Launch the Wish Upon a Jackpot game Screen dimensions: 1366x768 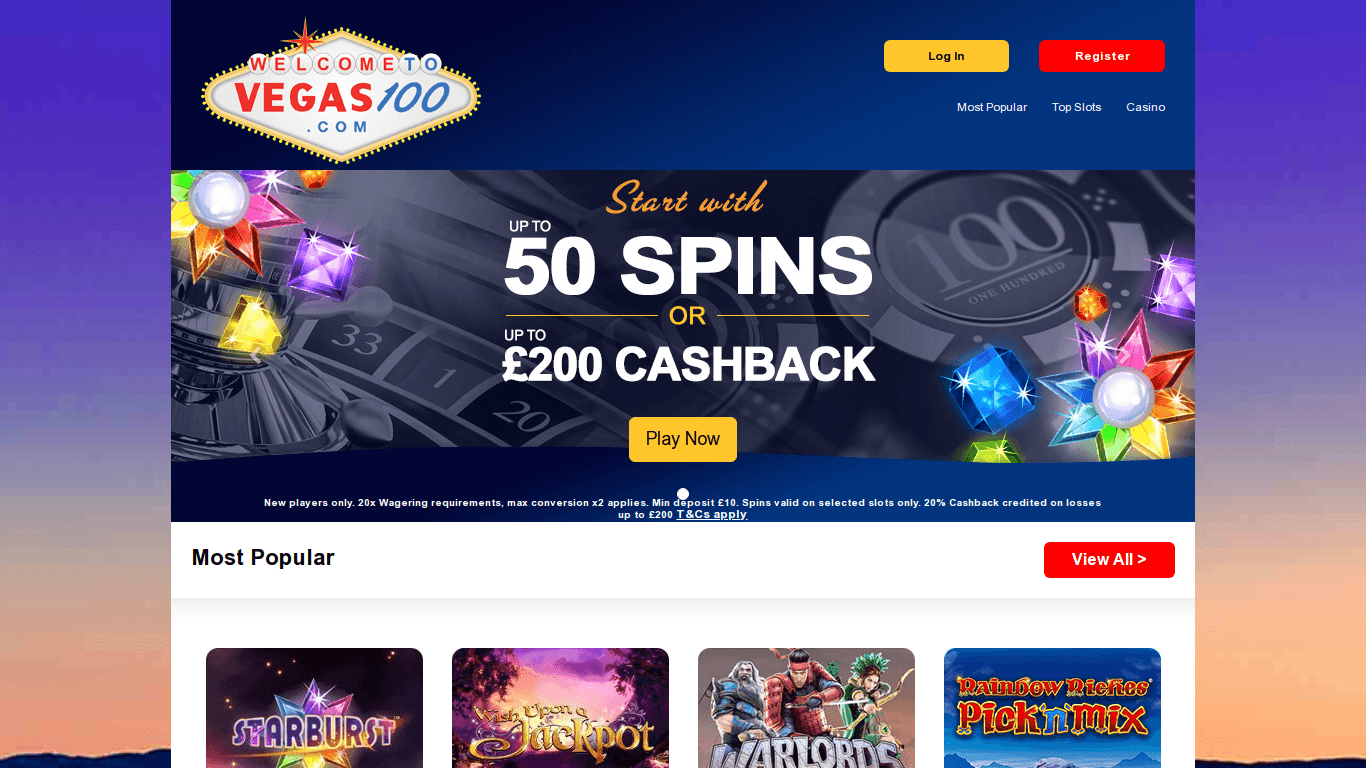[x=560, y=708]
